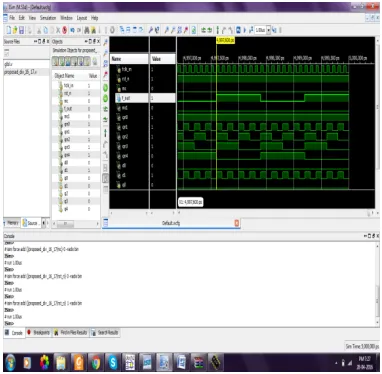Add marker from the waveform side toolbar

(105, 133)
